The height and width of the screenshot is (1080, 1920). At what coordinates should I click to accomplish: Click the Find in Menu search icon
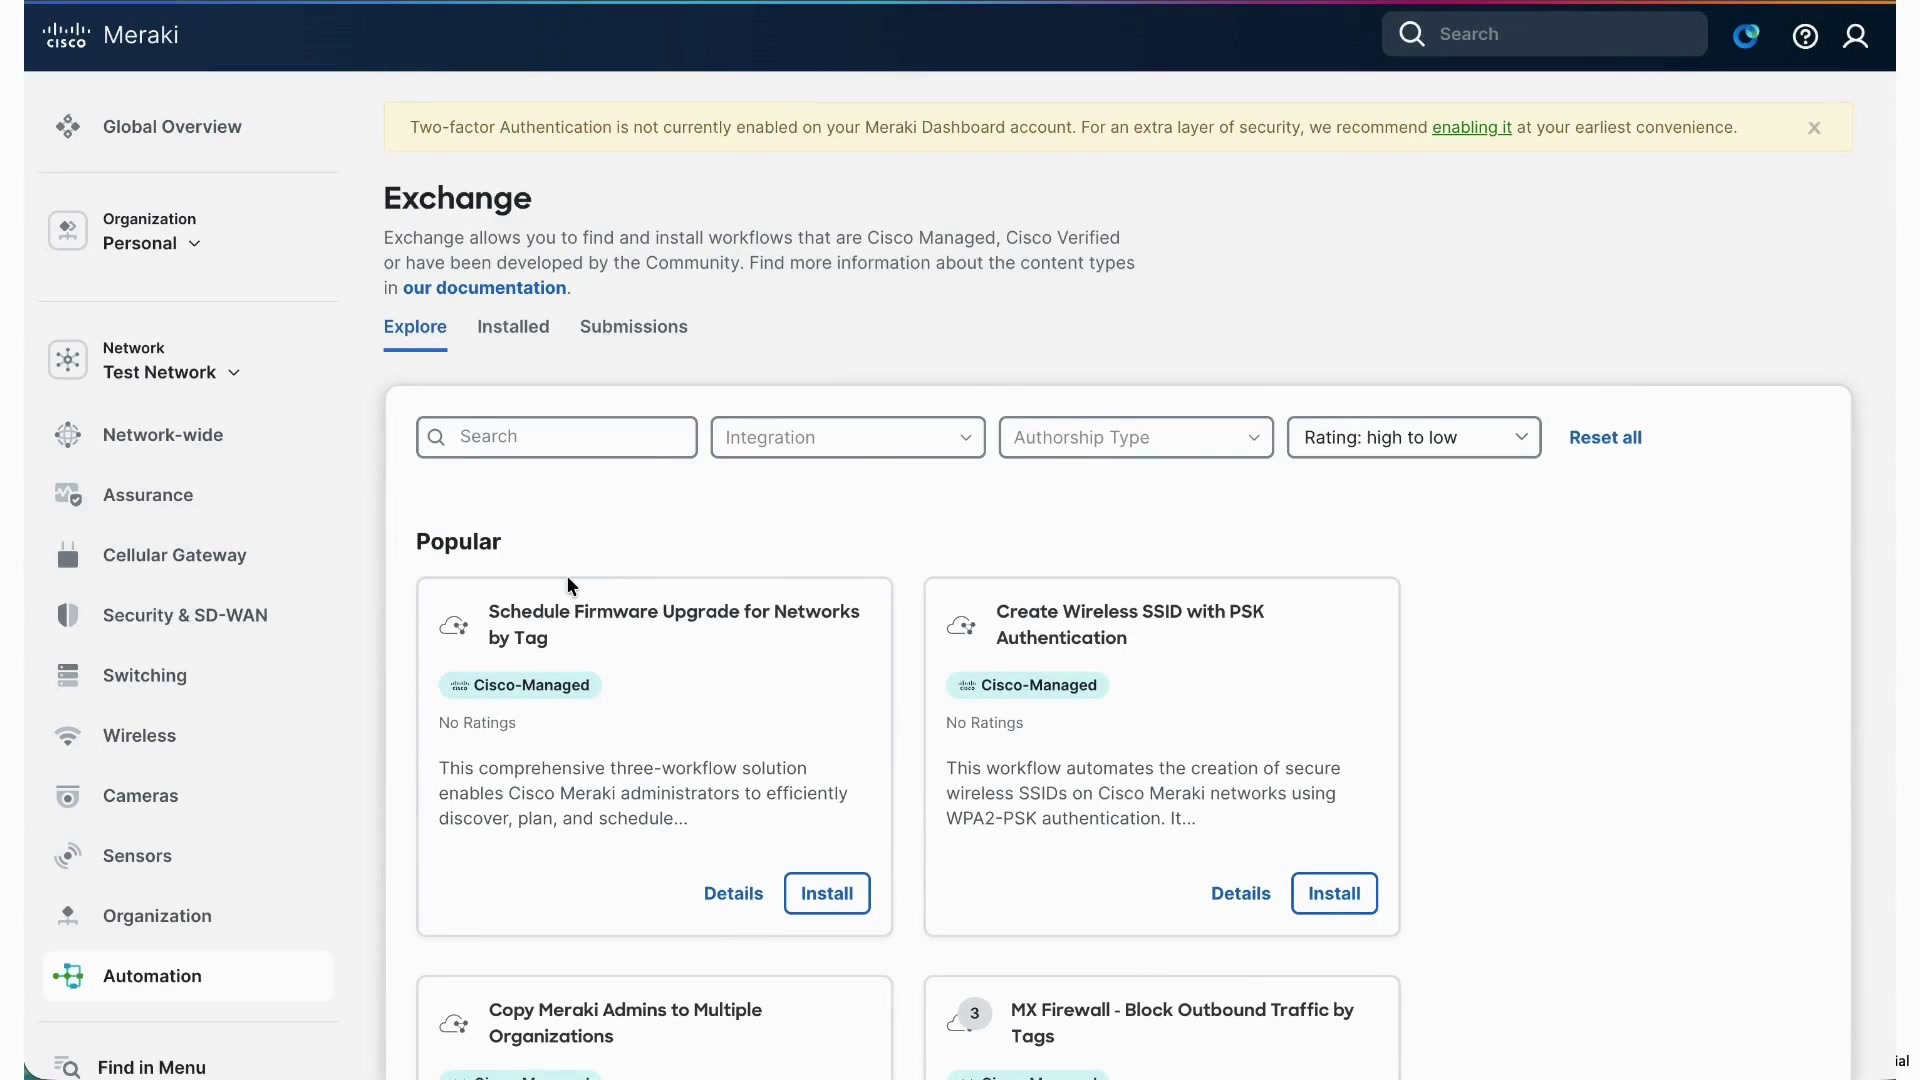pyautogui.click(x=66, y=1067)
